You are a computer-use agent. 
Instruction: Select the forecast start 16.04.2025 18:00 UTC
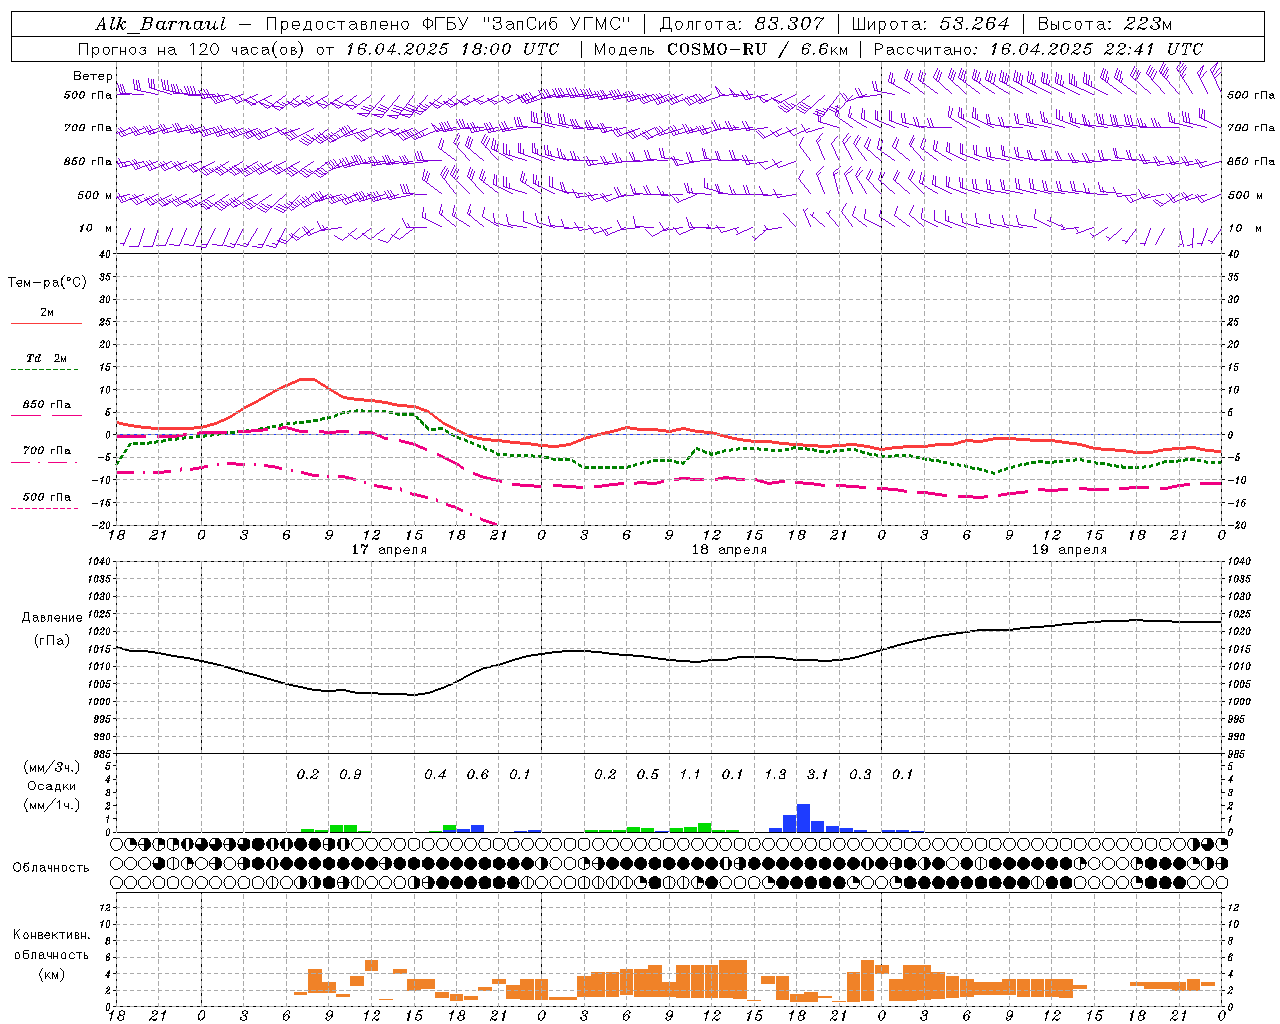[452, 49]
